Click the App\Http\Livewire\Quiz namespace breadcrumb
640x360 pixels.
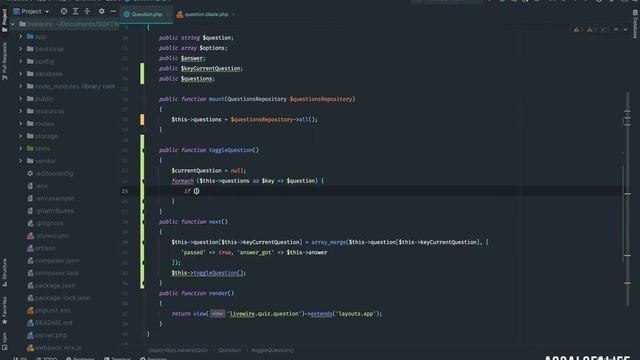178,350
